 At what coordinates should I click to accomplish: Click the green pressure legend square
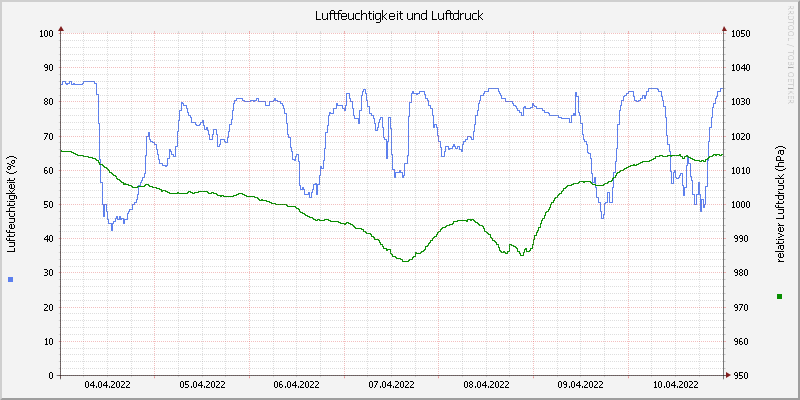779,296
